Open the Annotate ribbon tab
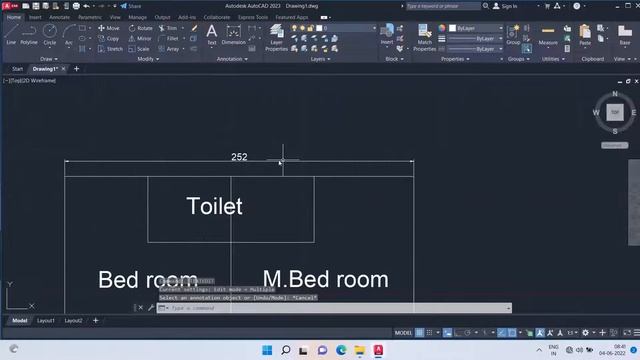Screen dimensions: 640x360 (59, 17)
